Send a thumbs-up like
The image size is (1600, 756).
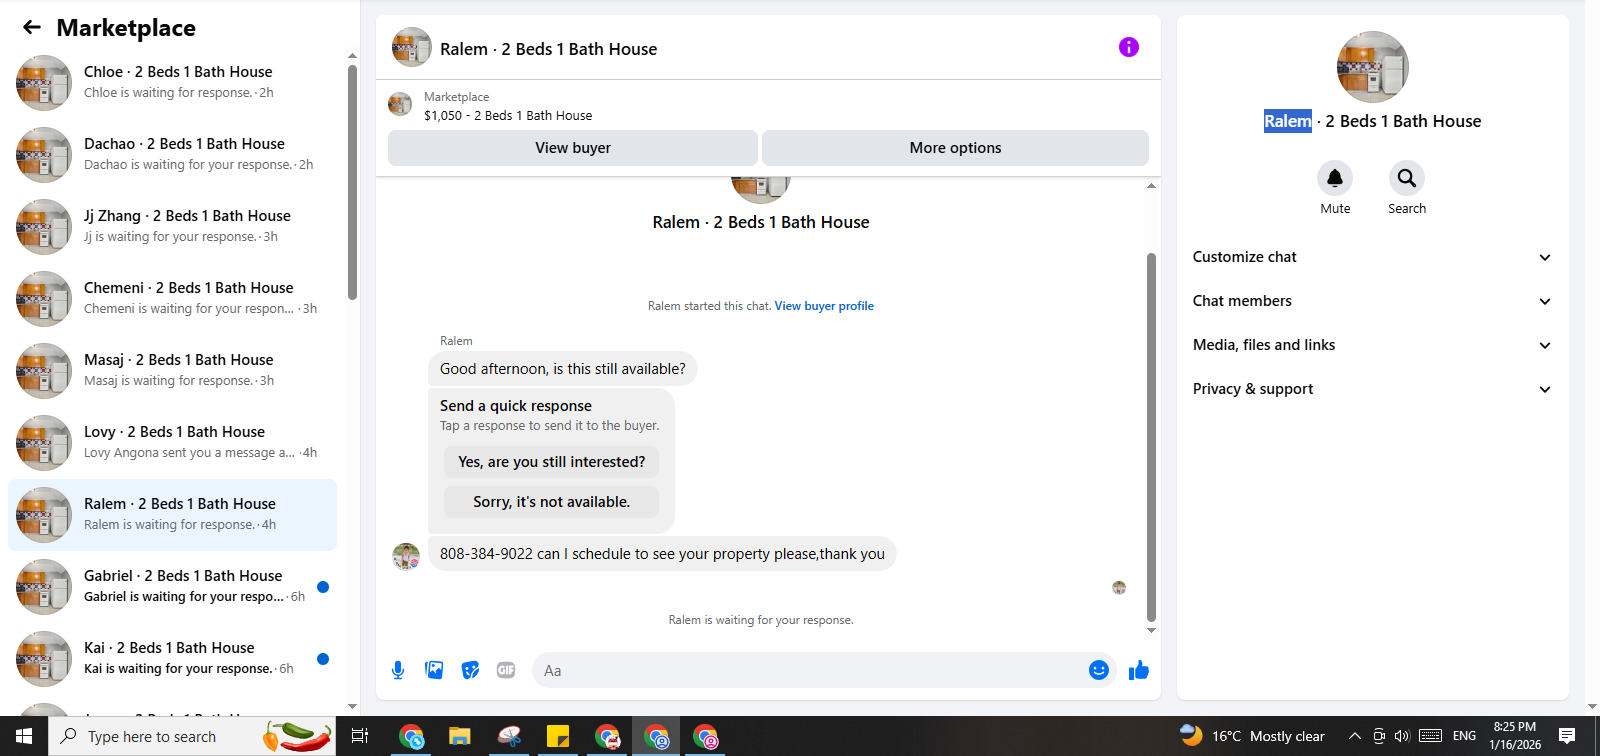[x=1139, y=670]
